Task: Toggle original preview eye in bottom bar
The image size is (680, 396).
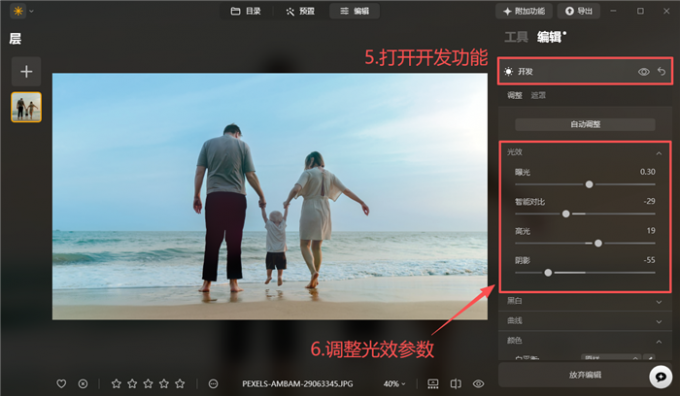Action: coord(478,384)
